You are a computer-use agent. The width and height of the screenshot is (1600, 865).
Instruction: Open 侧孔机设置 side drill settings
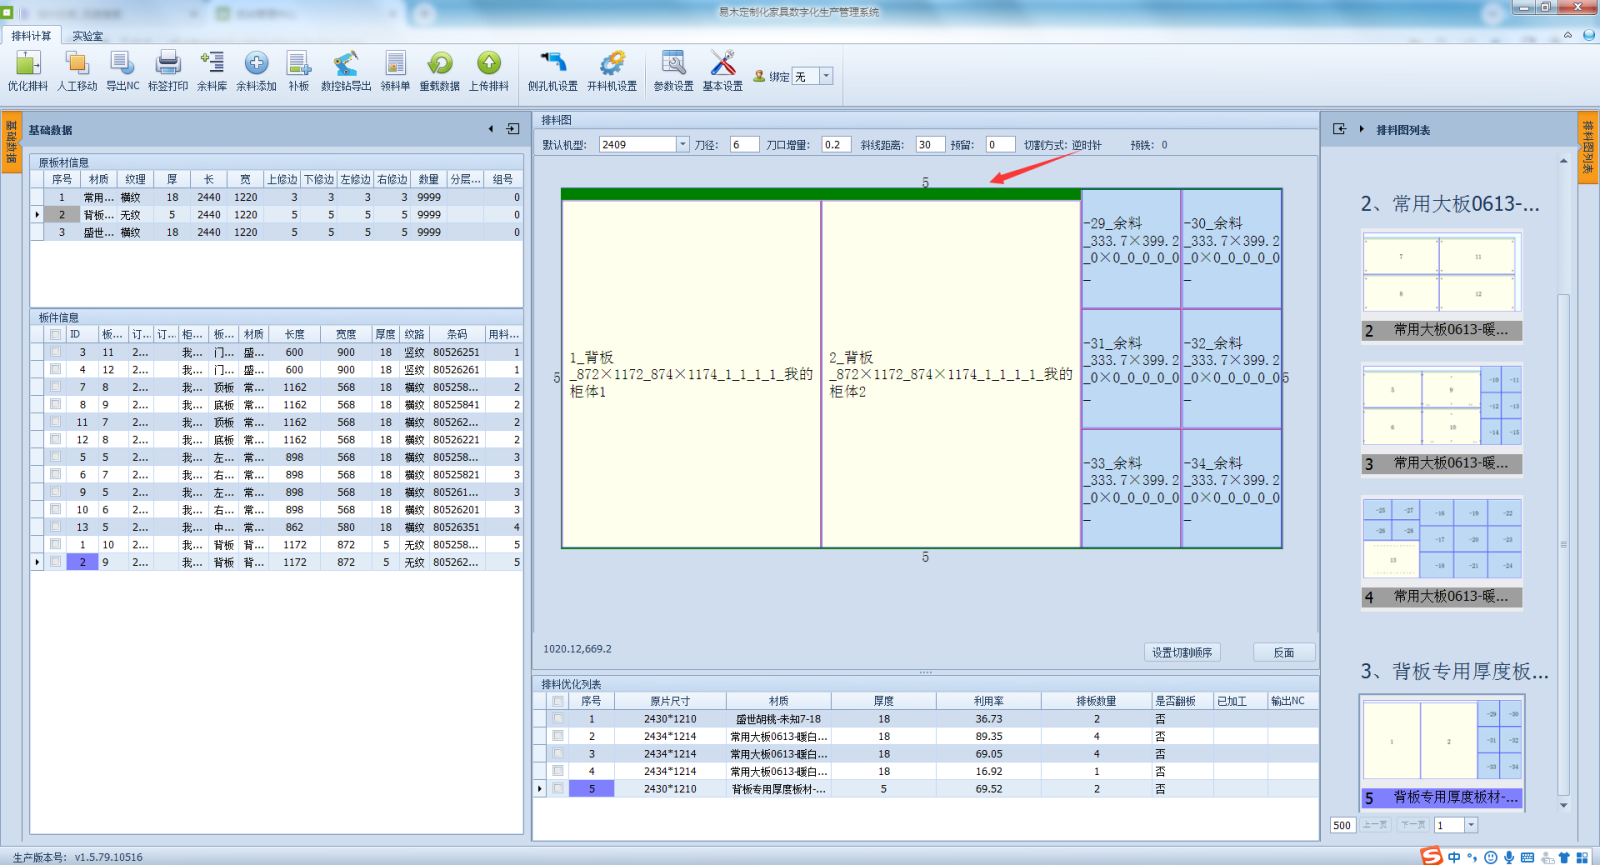pos(552,71)
